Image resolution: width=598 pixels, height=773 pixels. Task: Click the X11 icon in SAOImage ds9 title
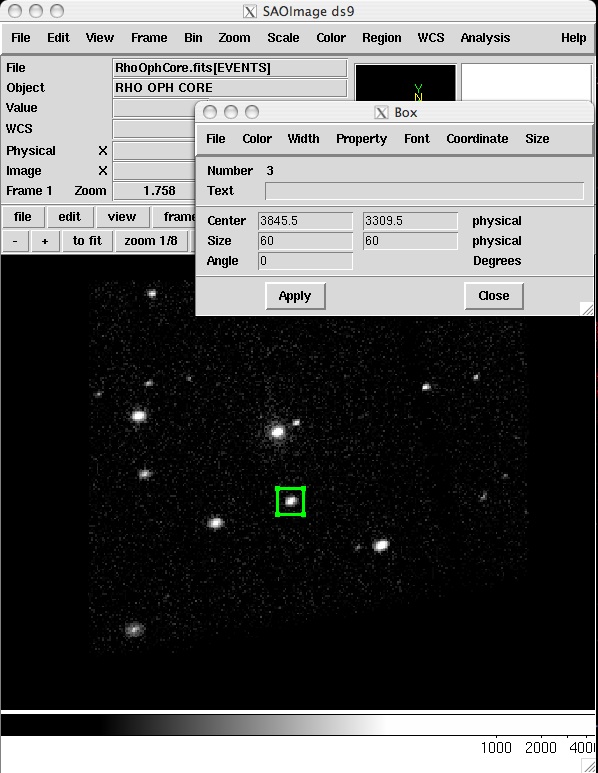click(250, 11)
